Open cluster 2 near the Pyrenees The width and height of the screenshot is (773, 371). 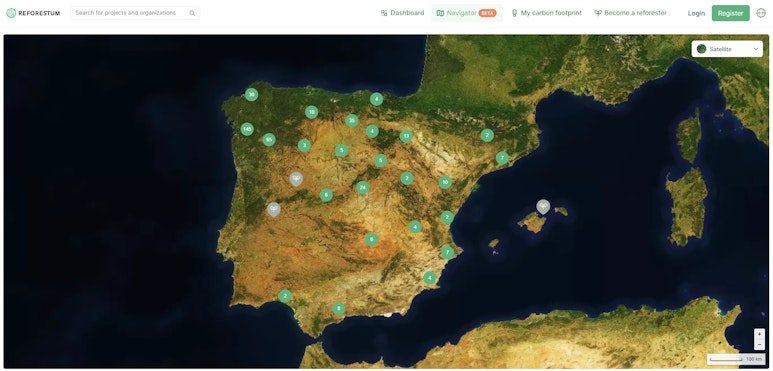pyautogui.click(x=487, y=135)
